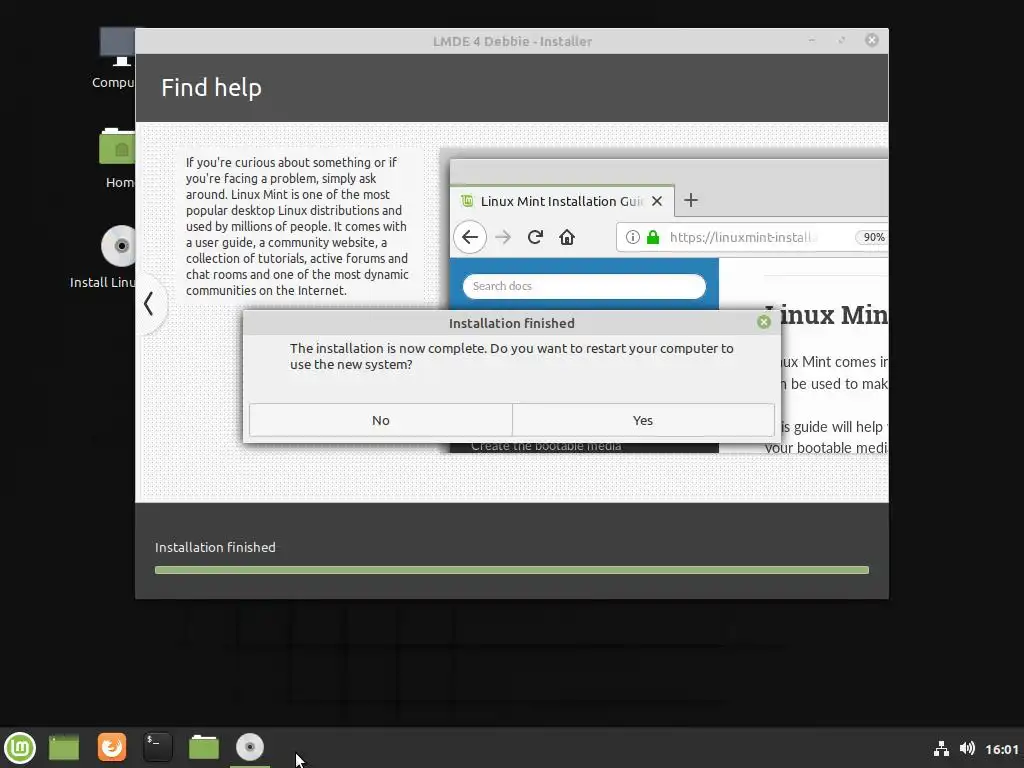
Task: Click the Installation finished status text
Action: pyautogui.click(x=215, y=547)
